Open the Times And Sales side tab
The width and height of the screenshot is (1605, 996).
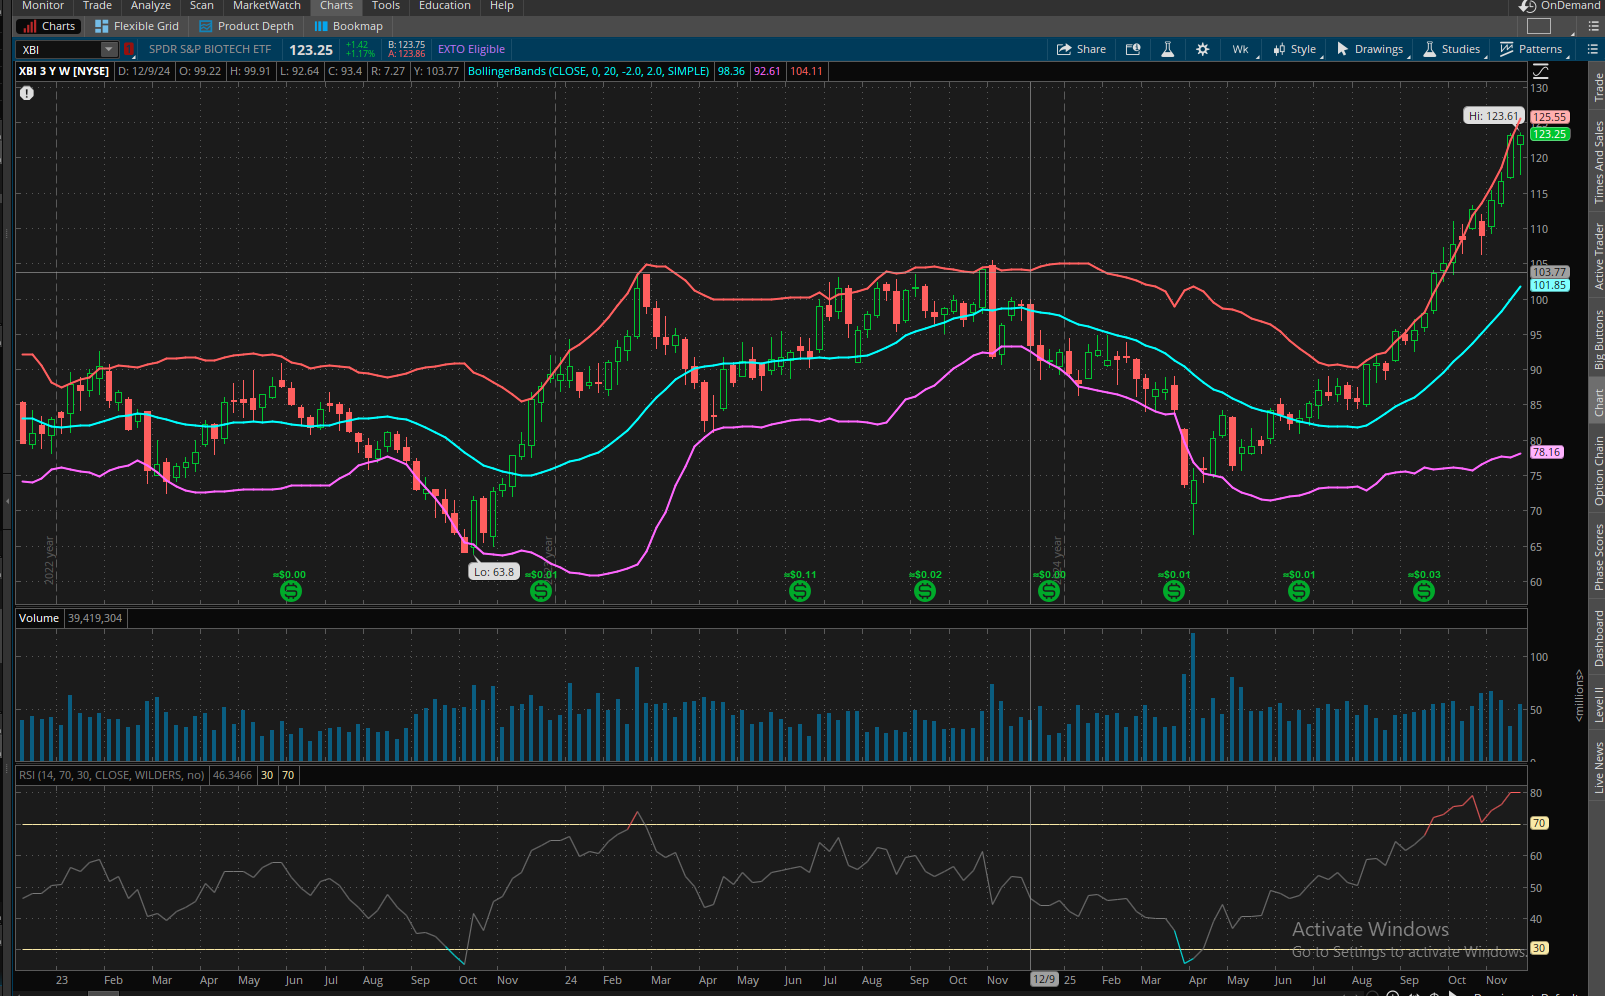[1598, 162]
